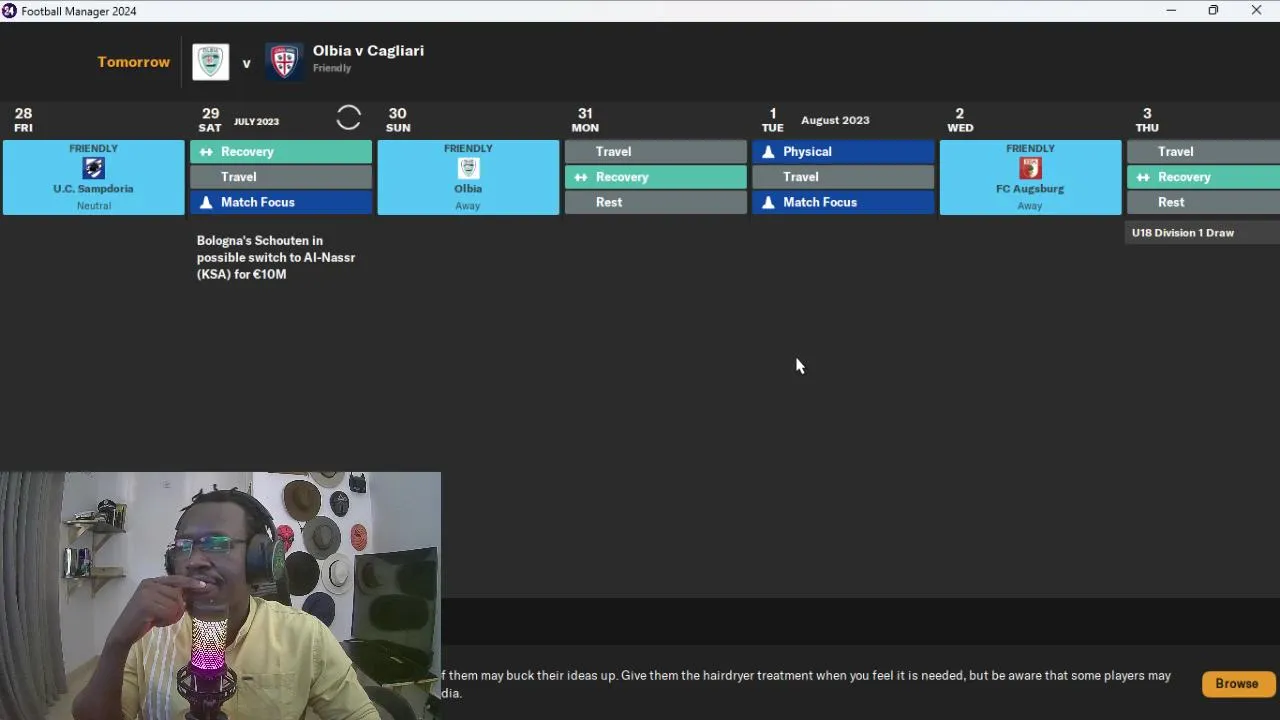Open Saturday's Recovery training session
1280x720 pixels.
coord(281,152)
